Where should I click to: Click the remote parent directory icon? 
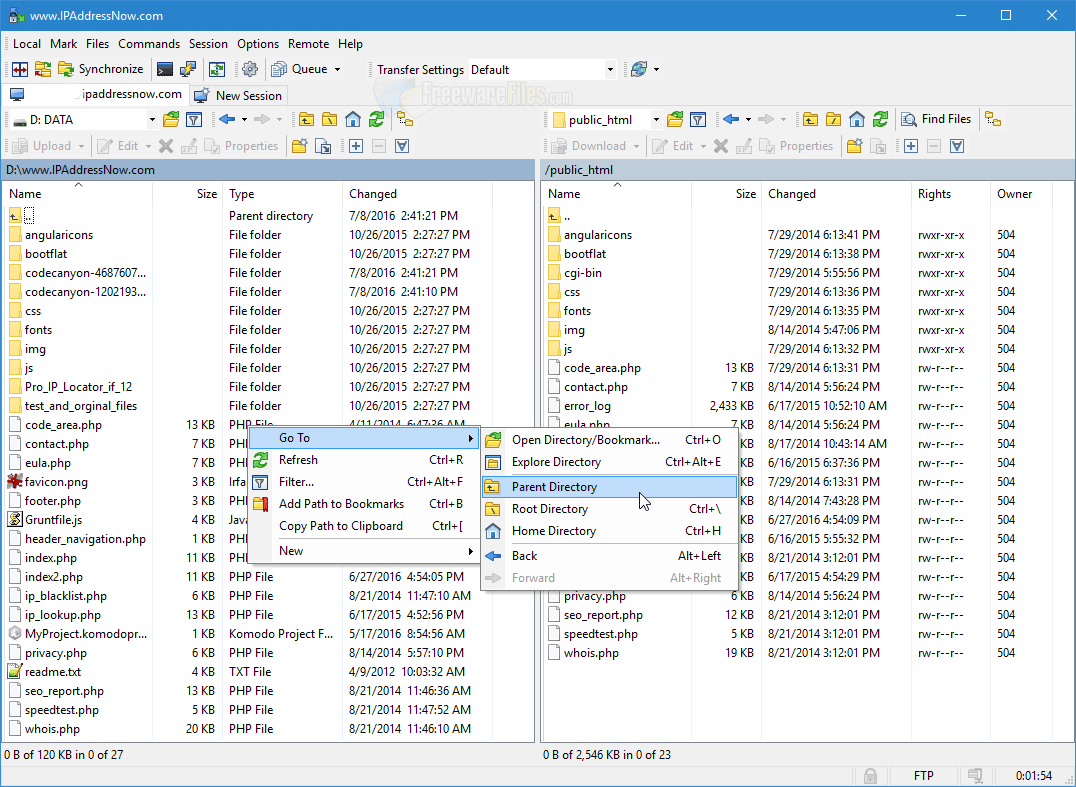813,119
